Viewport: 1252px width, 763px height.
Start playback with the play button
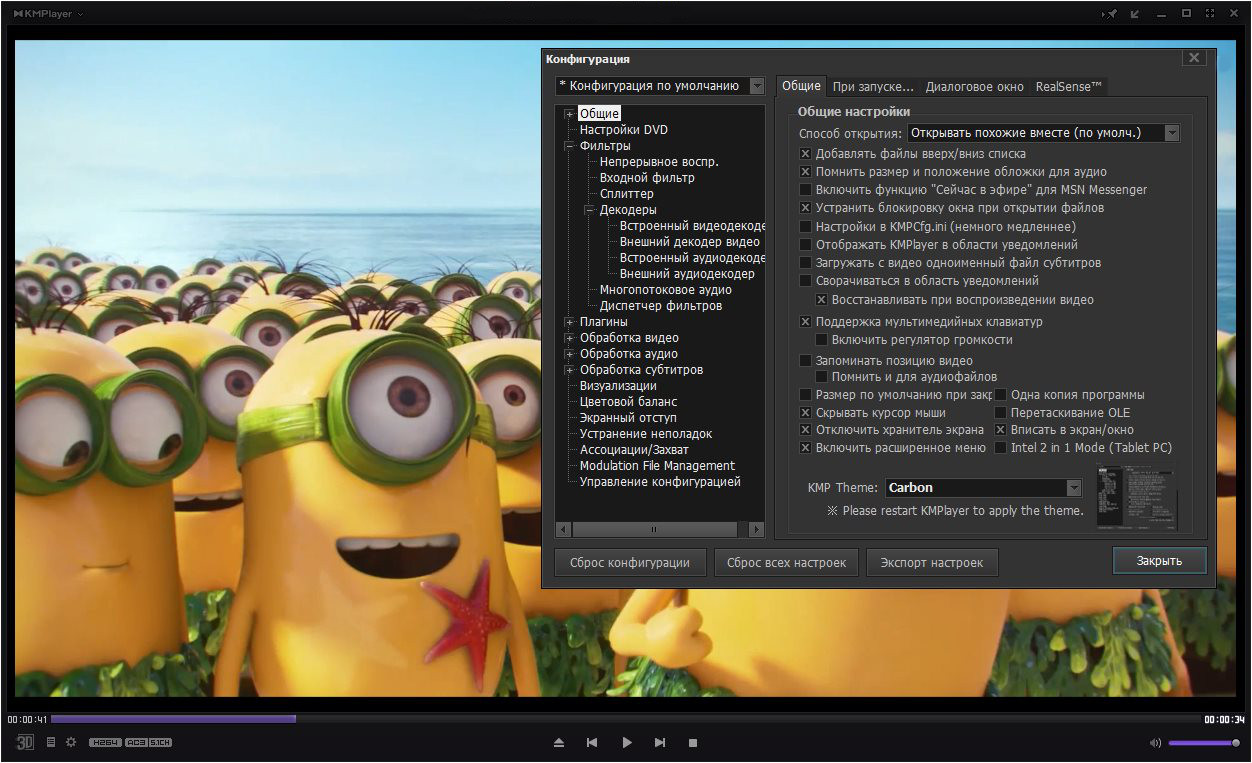627,743
